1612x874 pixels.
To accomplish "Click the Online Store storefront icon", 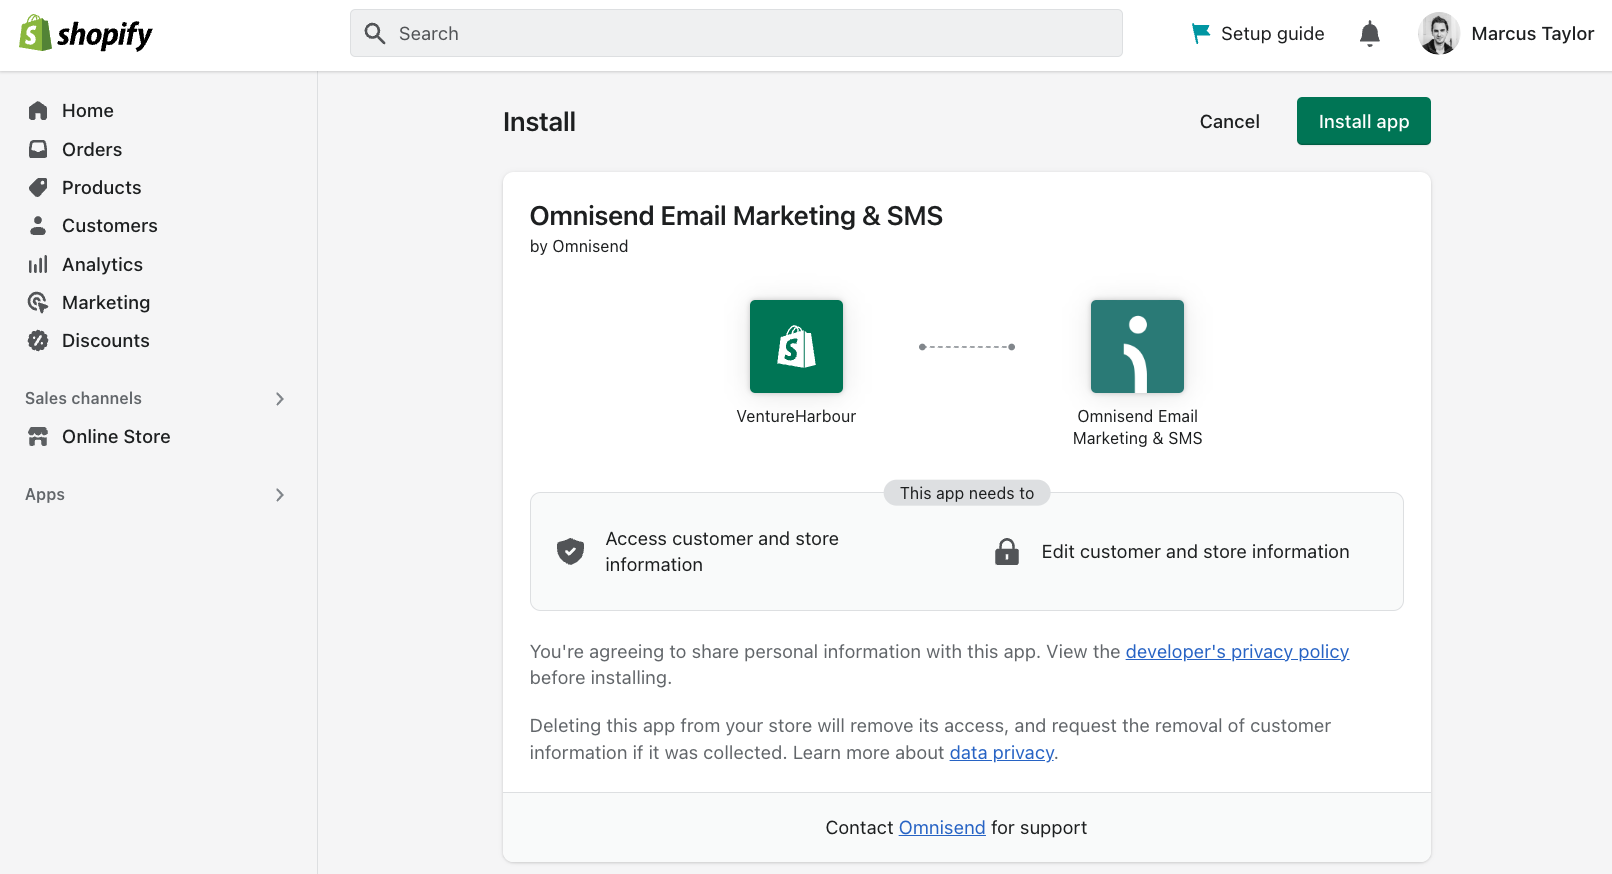I will coord(38,436).
